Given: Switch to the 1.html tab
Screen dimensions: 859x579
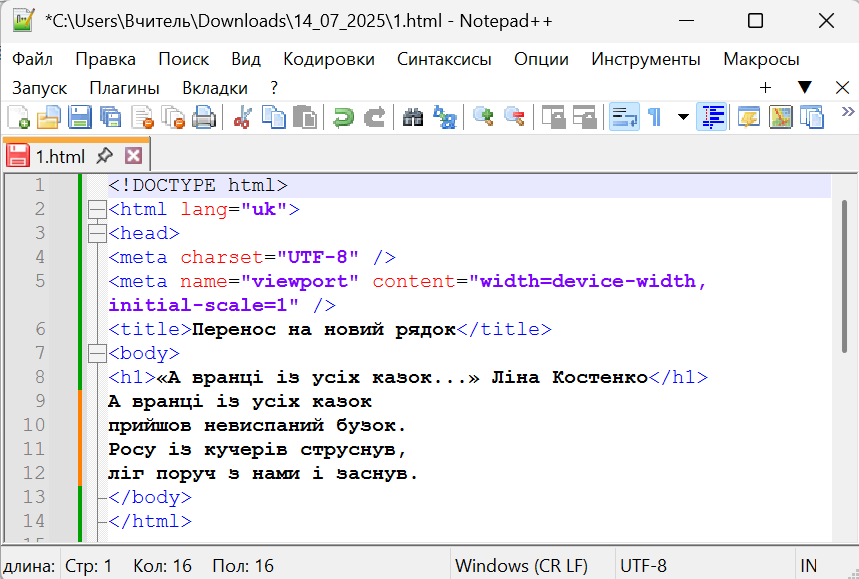Looking at the screenshot, I should point(59,156).
